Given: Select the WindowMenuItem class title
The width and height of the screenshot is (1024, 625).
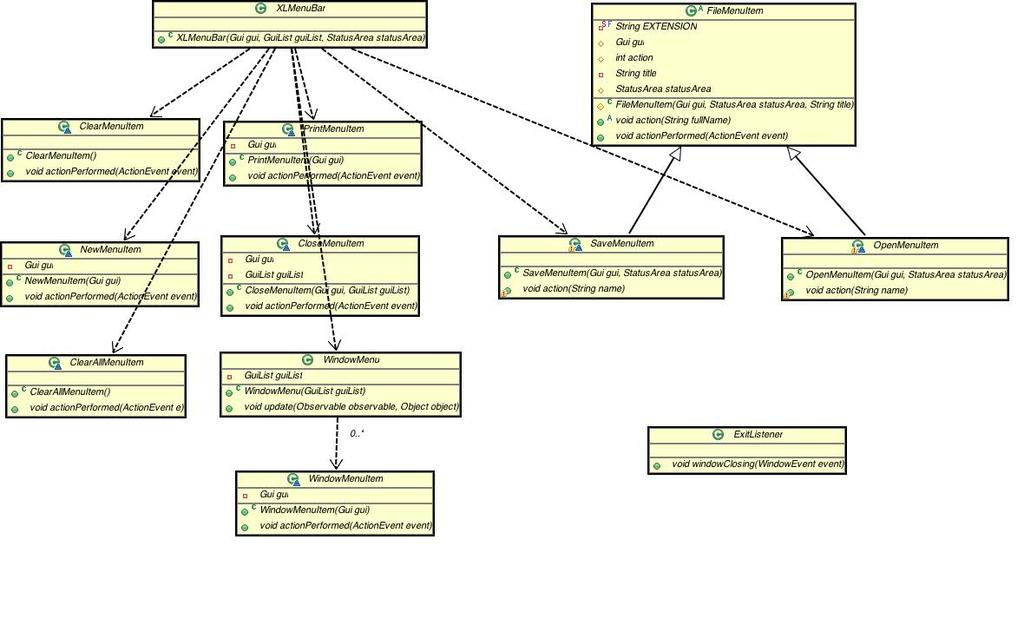Looking at the screenshot, I should click(345, 479).
